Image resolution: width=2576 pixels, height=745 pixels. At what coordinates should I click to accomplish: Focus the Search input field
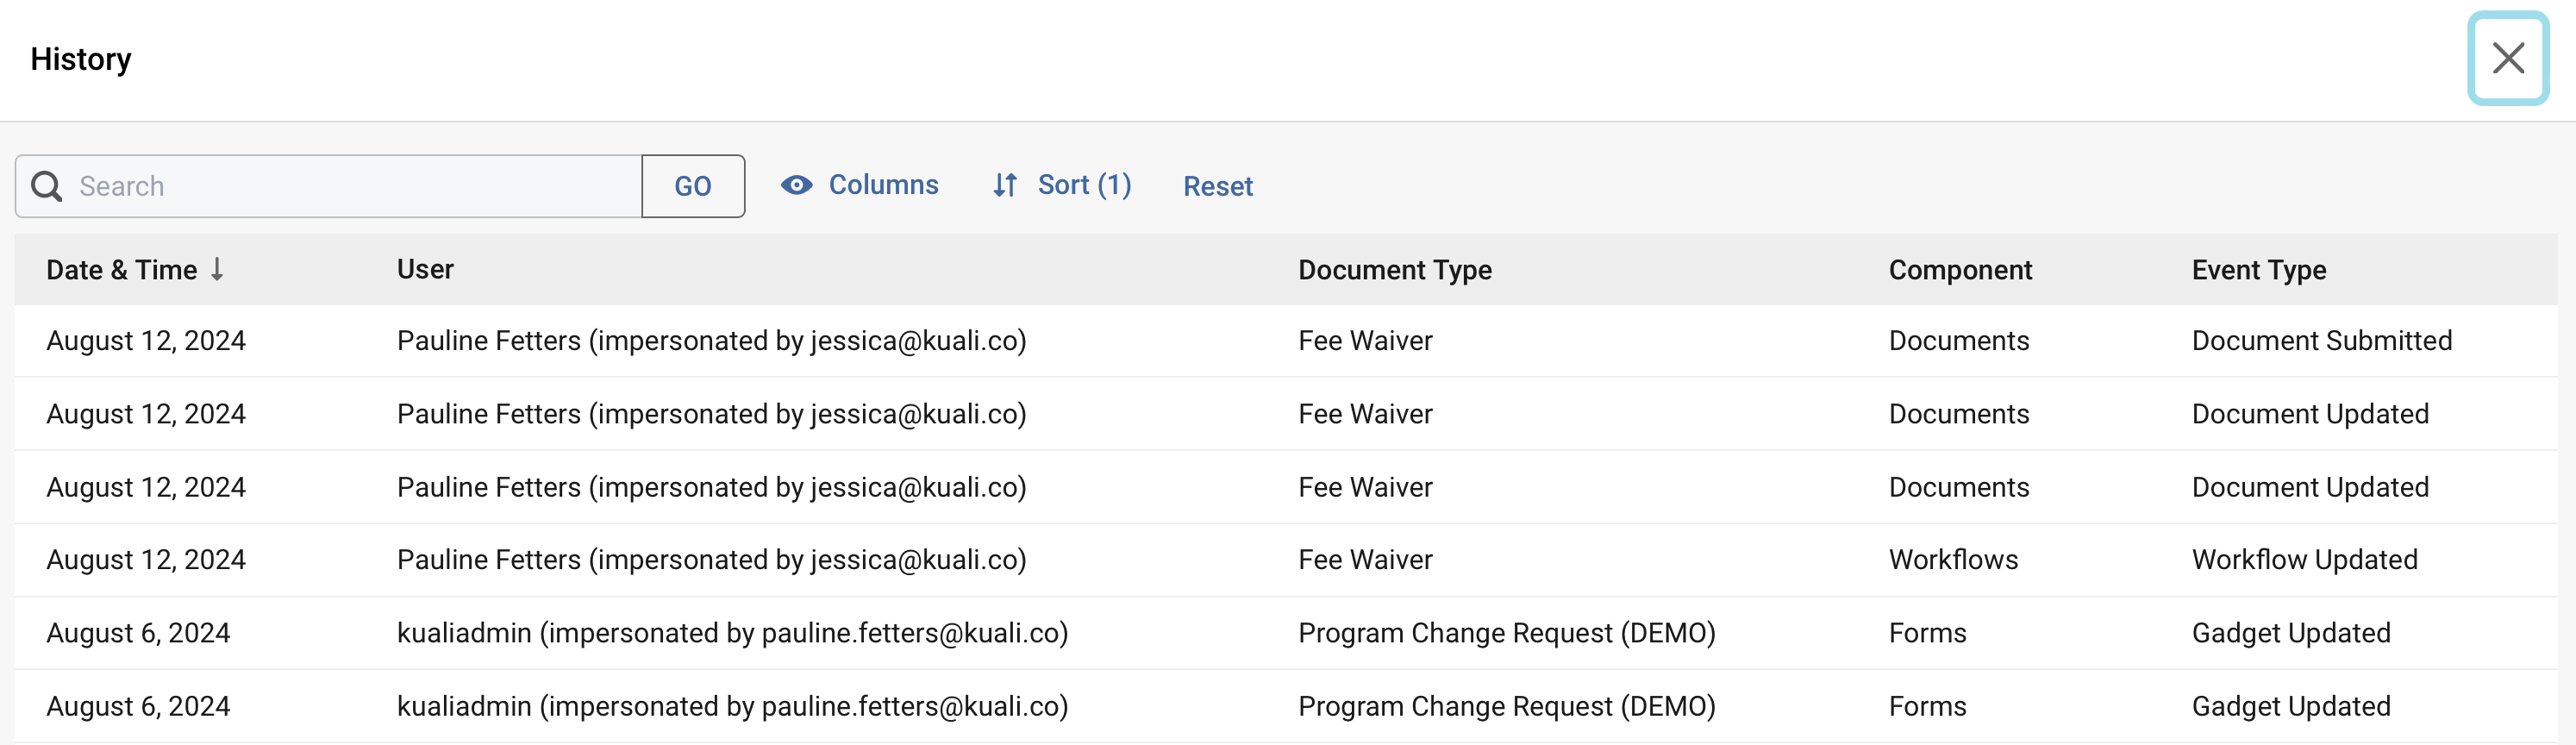point(350,186)
